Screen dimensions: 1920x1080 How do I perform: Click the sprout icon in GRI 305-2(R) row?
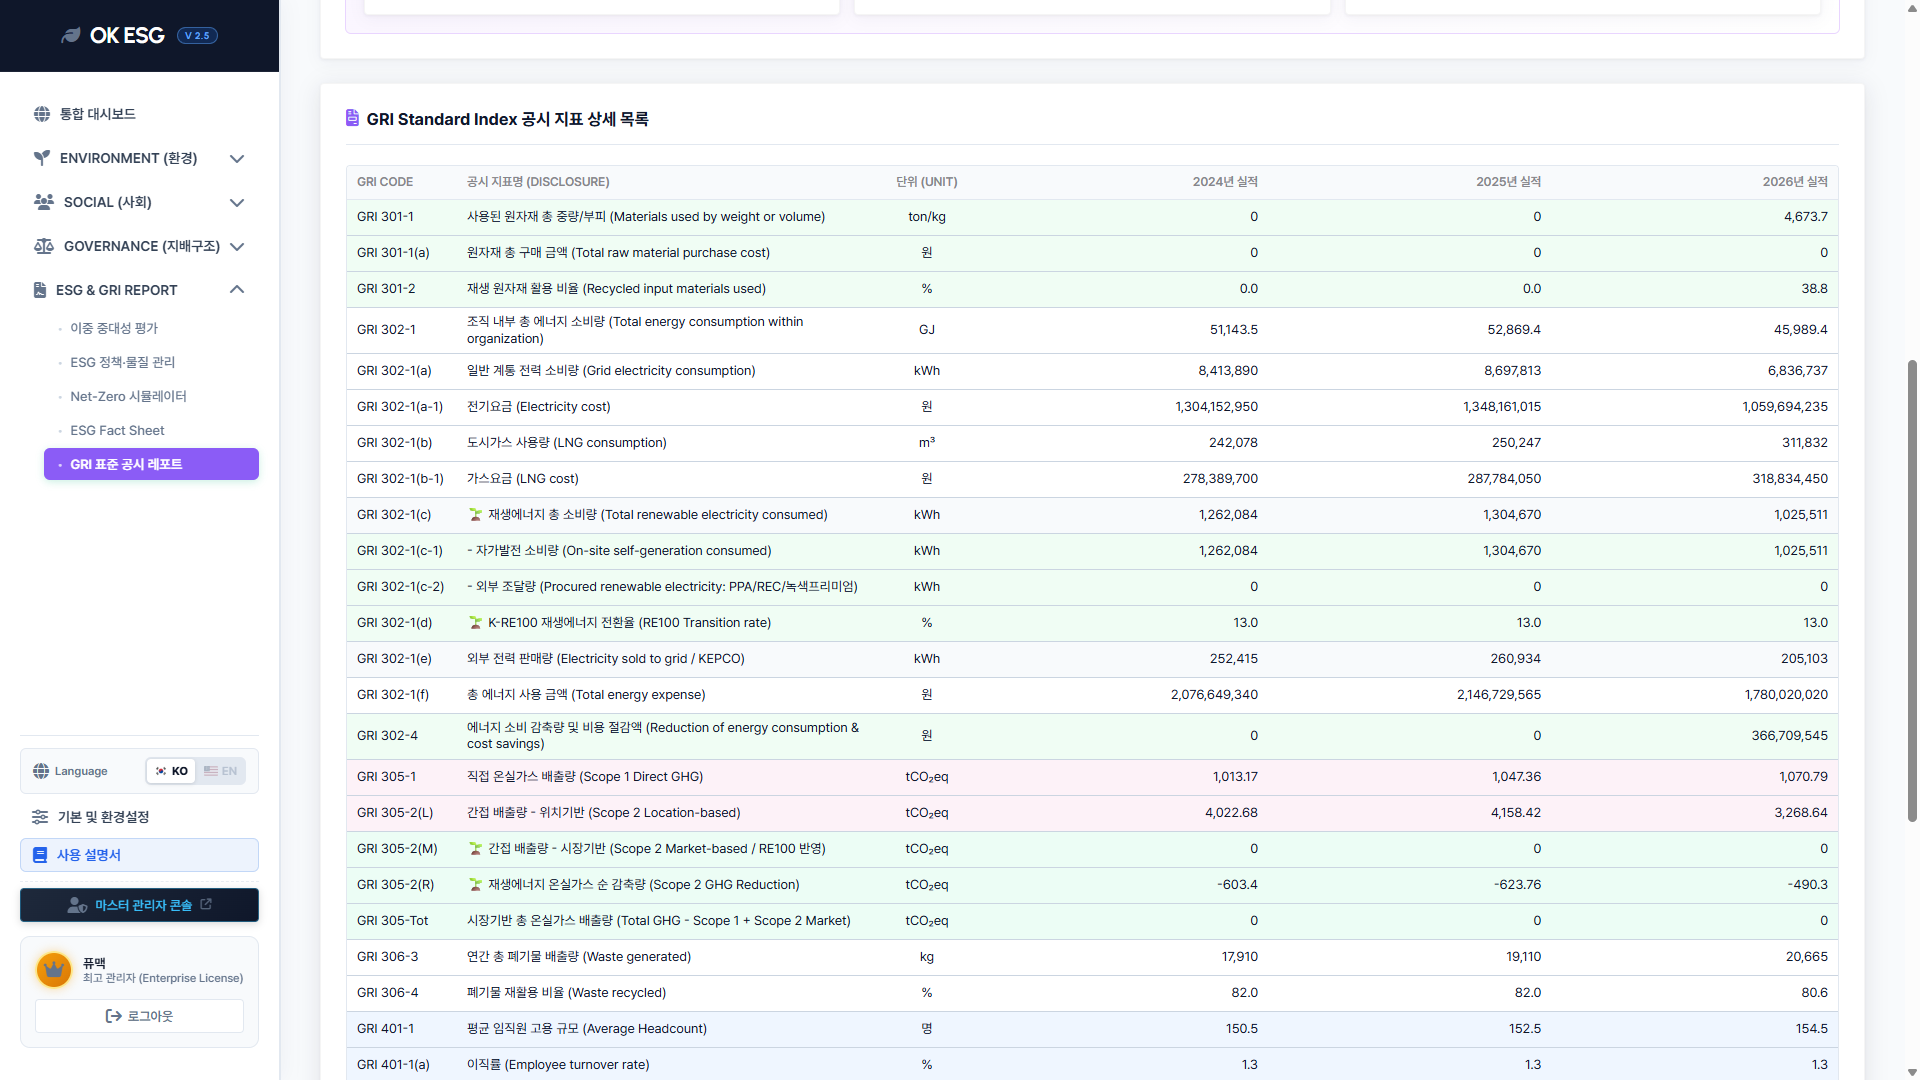pos(476,885)
